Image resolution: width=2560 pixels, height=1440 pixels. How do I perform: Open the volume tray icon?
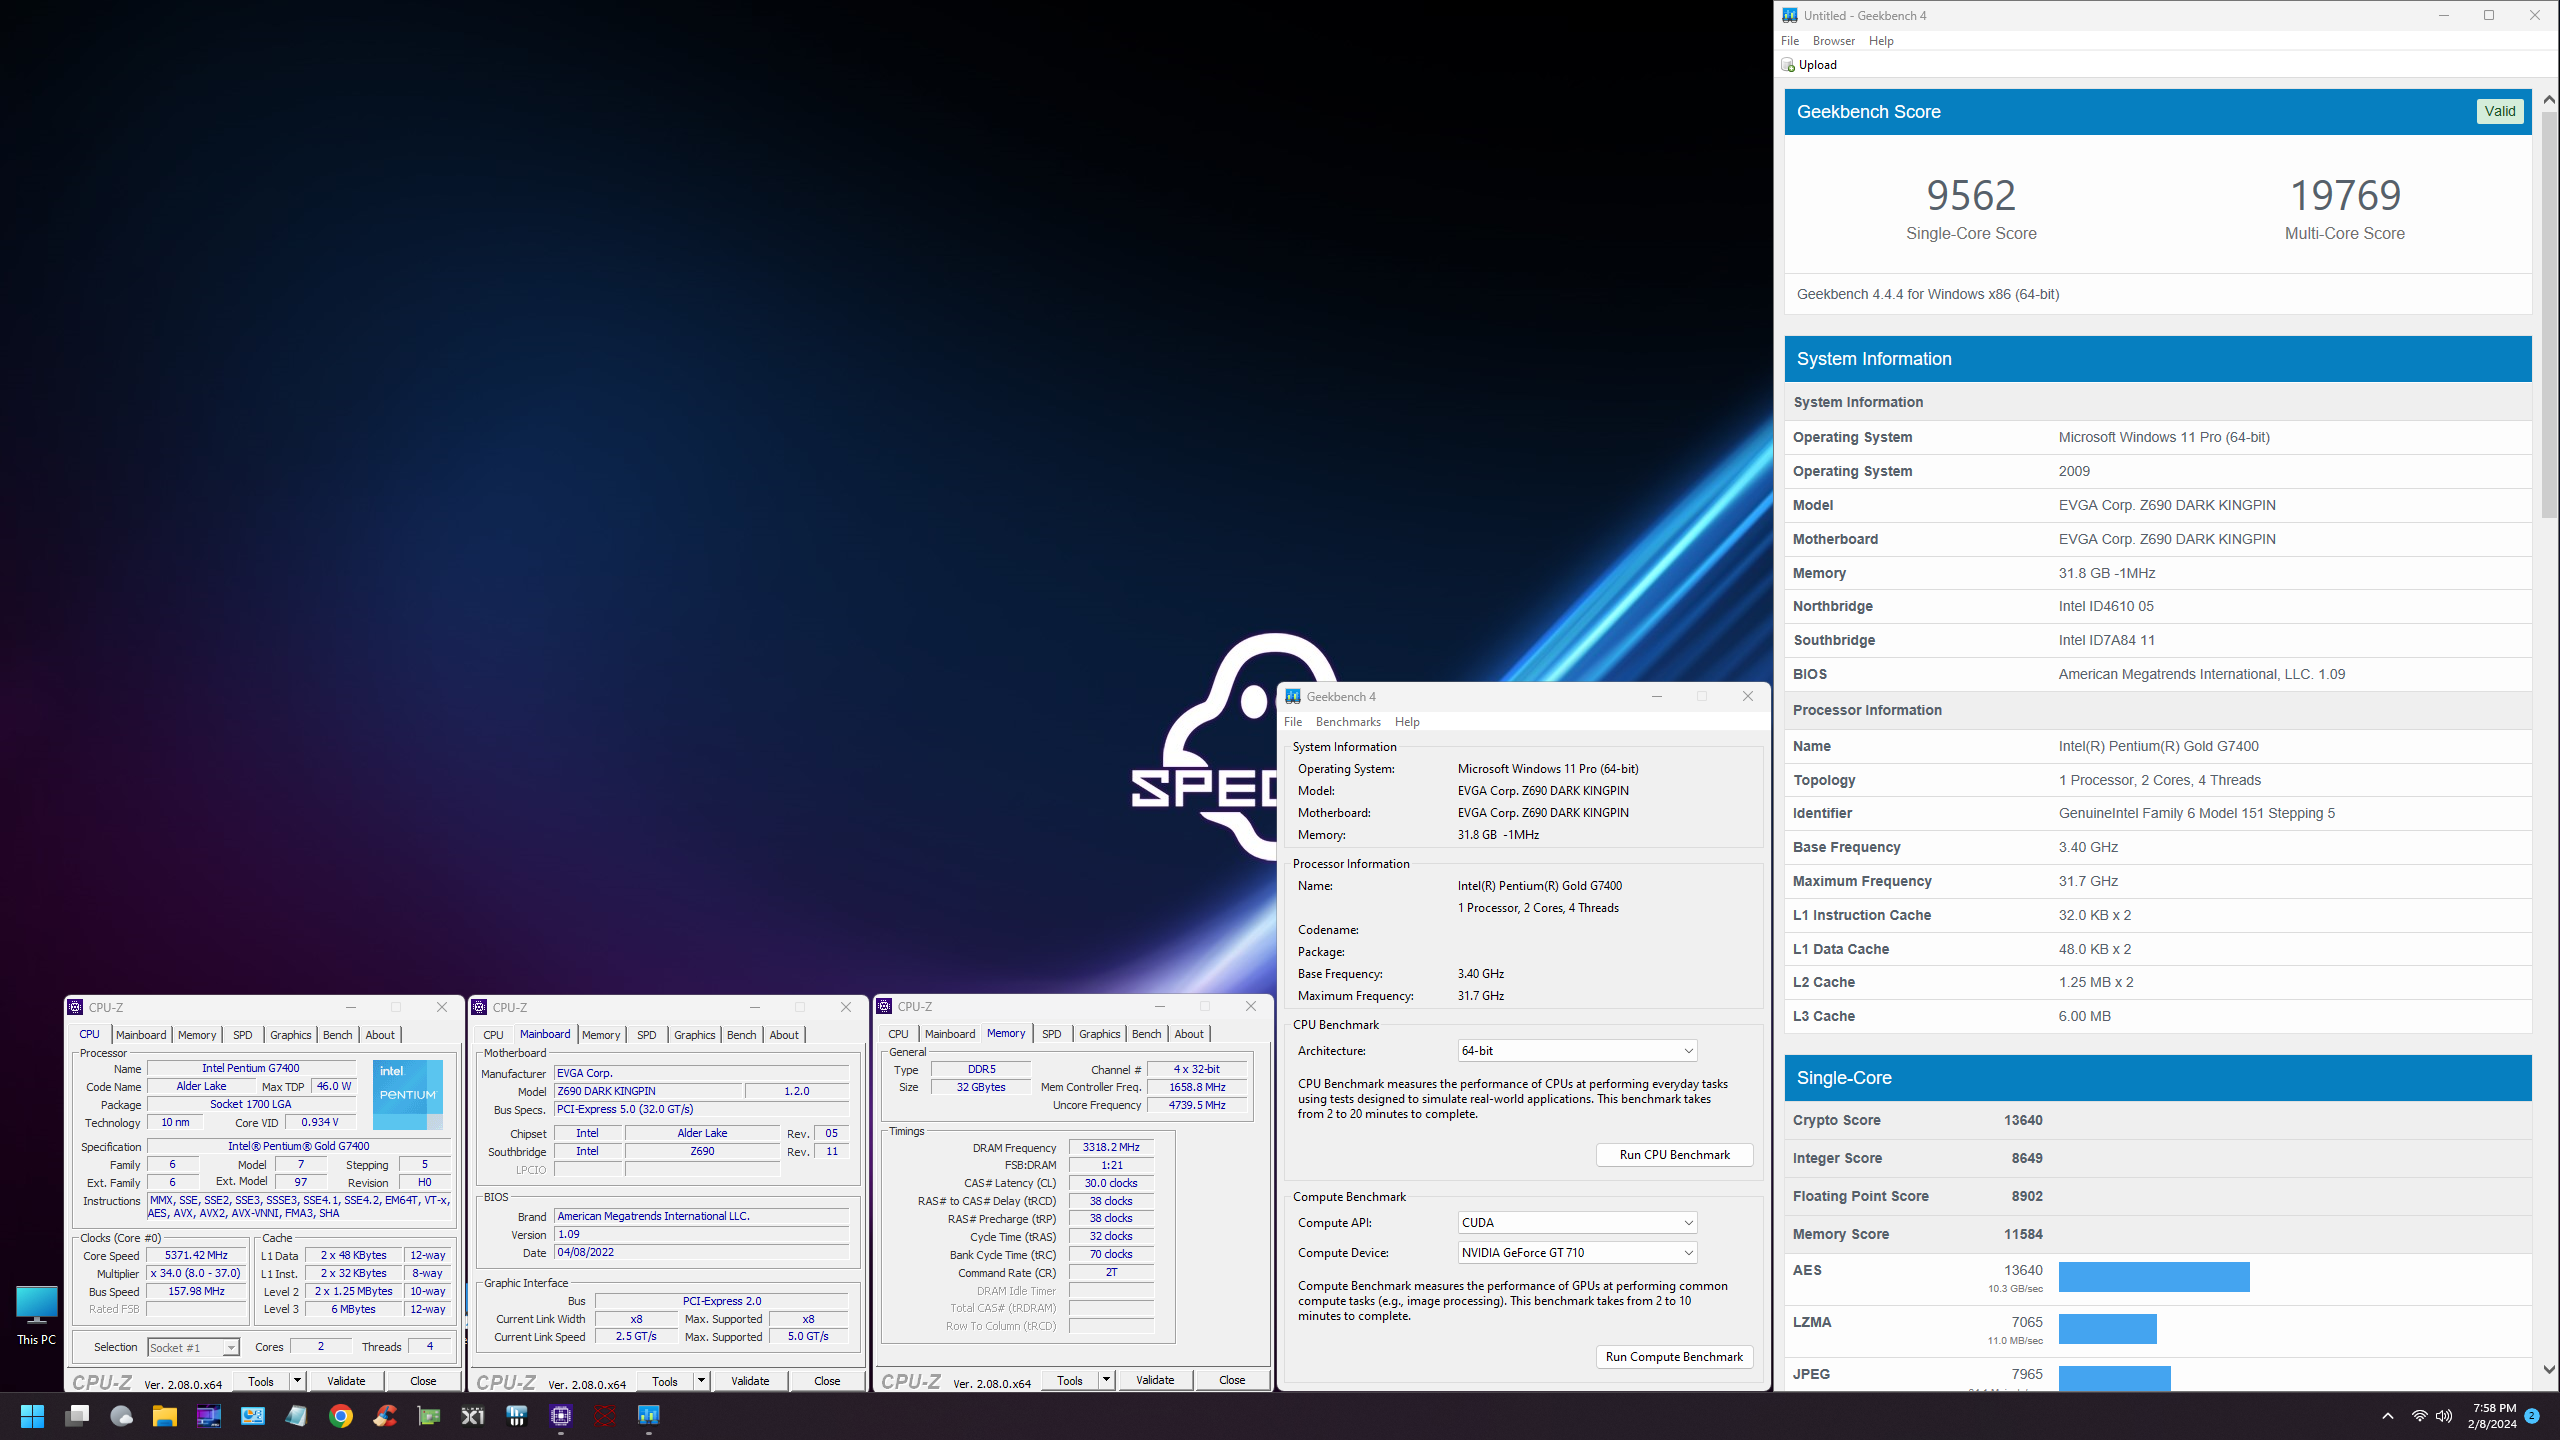tap(2444, 1415)
